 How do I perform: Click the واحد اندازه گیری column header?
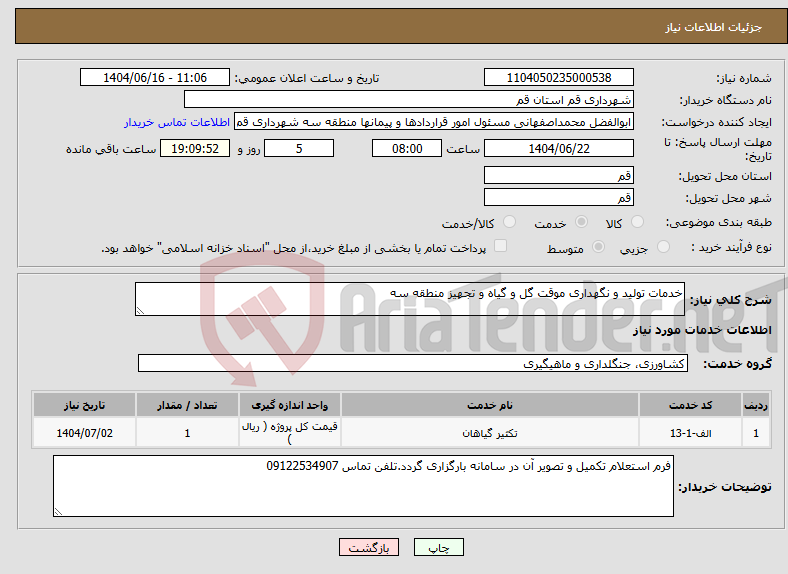click(x=289, y=405)
